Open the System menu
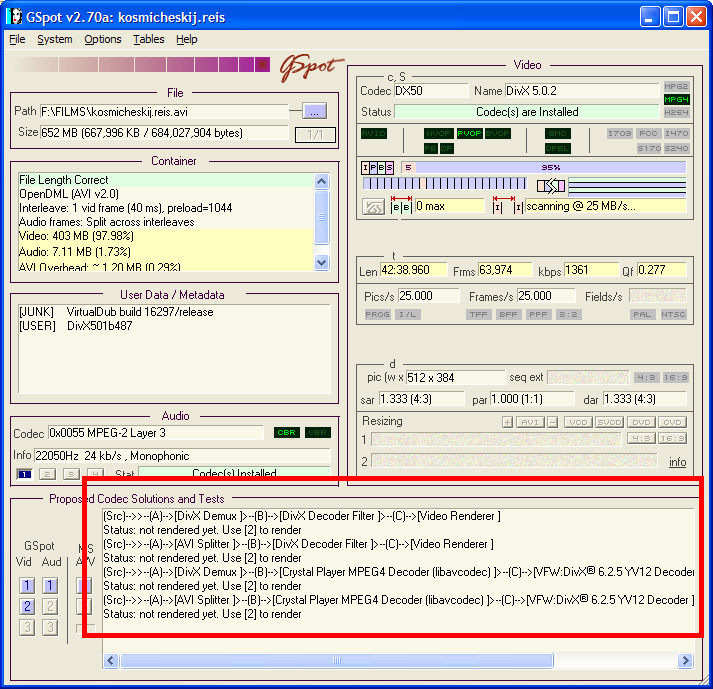 55,40
